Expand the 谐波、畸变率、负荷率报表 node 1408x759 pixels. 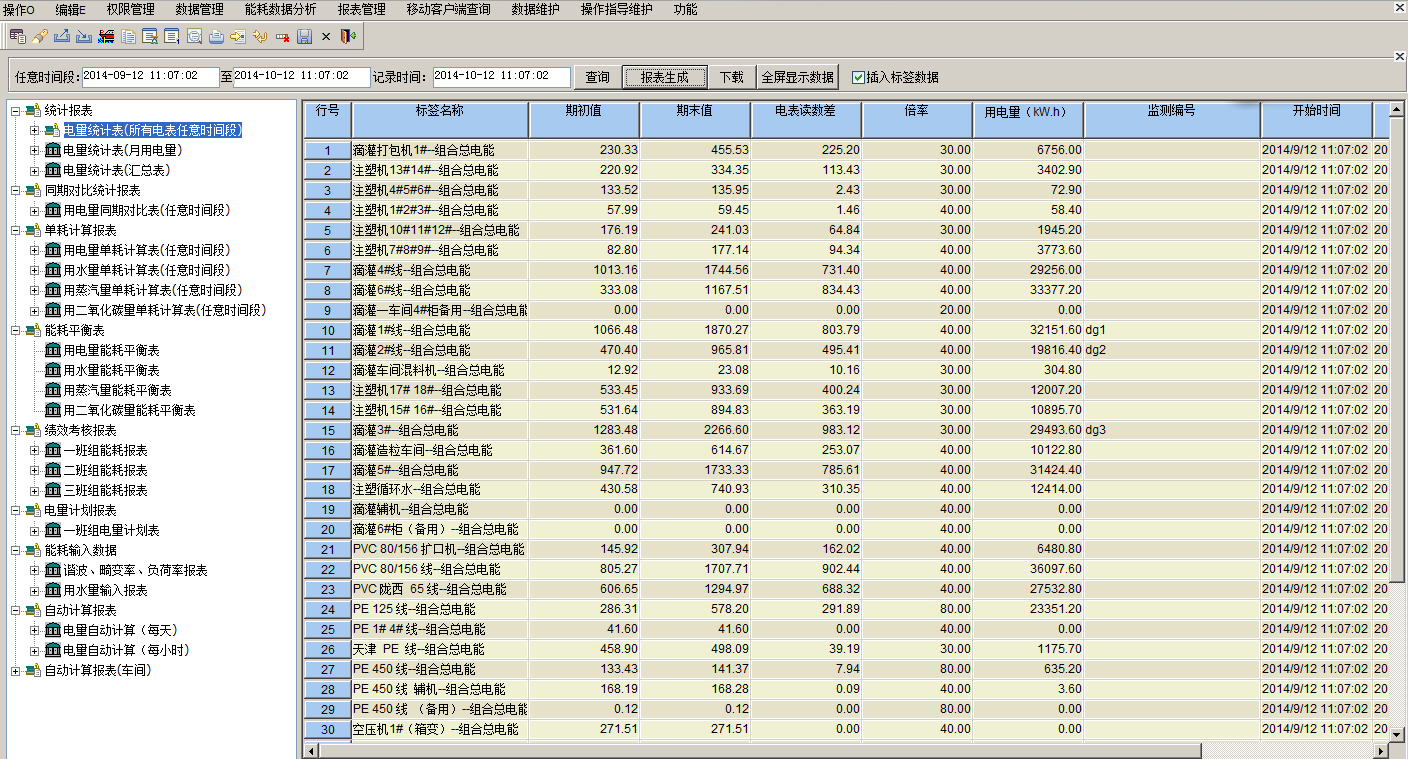33,570
